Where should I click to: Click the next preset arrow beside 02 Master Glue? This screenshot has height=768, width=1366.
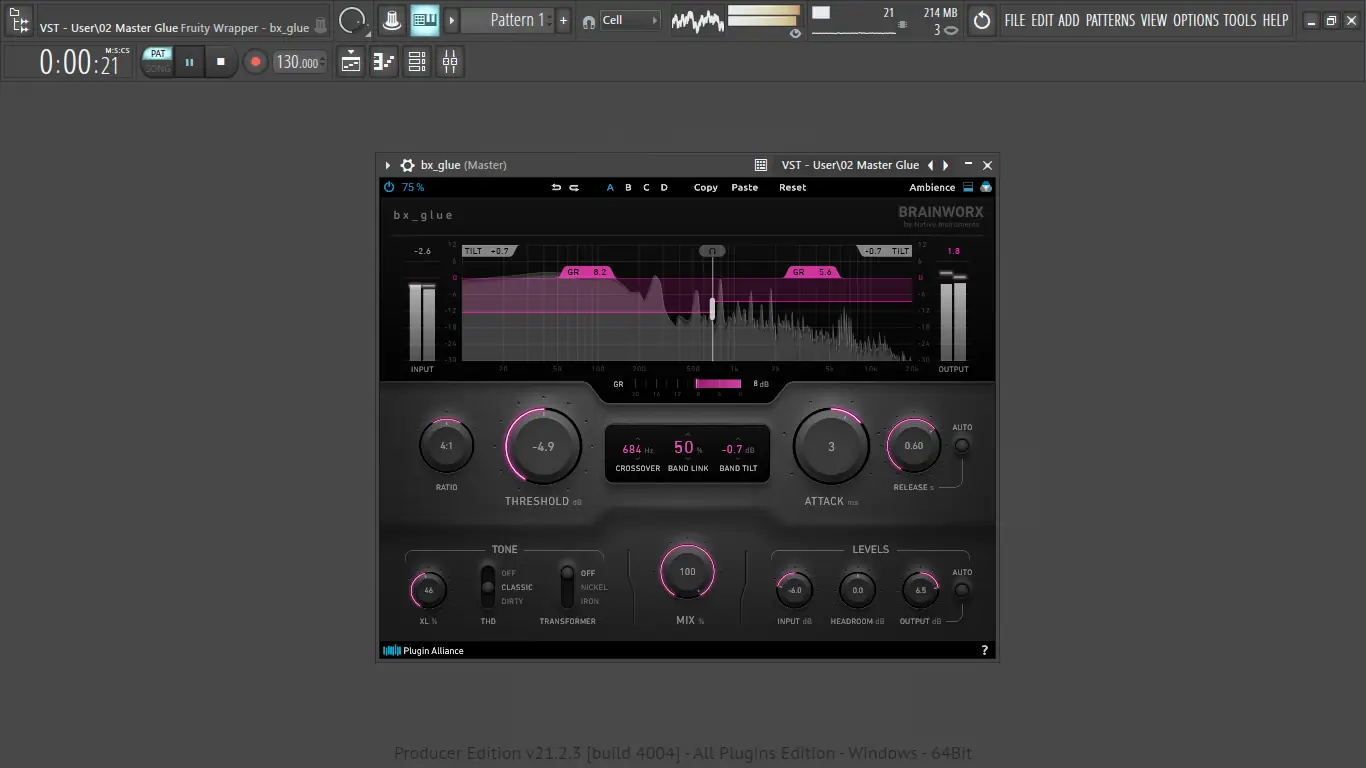pyautogui.click(x=945, y=164)
